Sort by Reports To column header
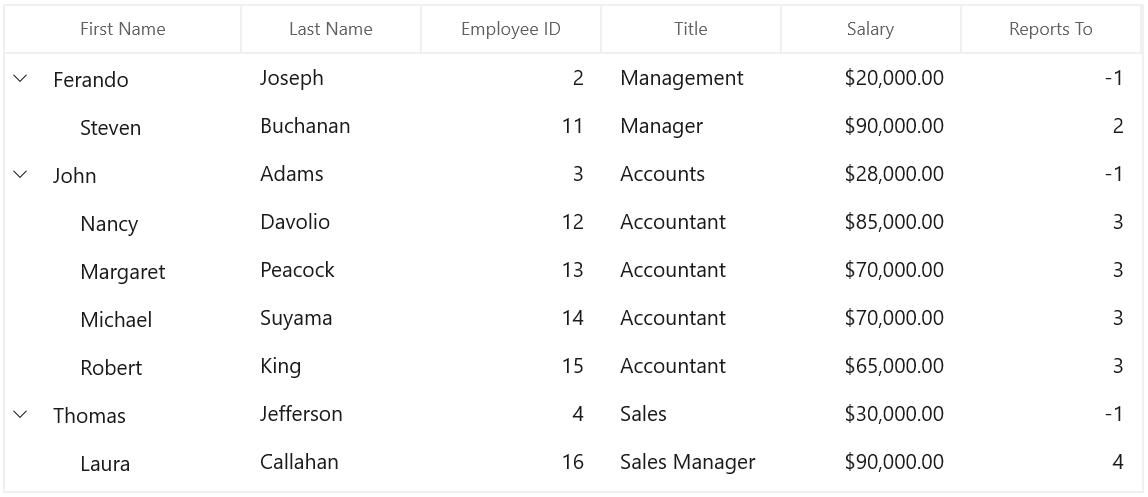Viewport: 1148px width, 497px height. click(x=1051, y=29)
